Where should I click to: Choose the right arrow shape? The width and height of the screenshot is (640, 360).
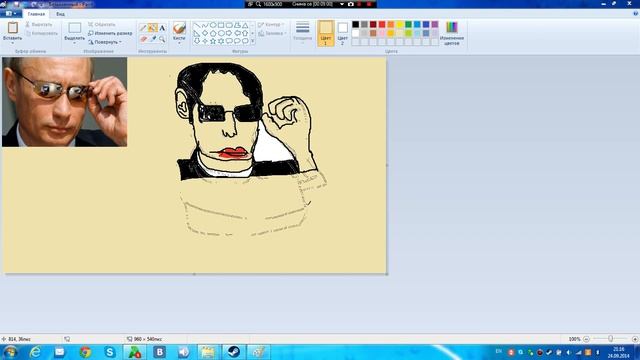(x=229, y=33)
